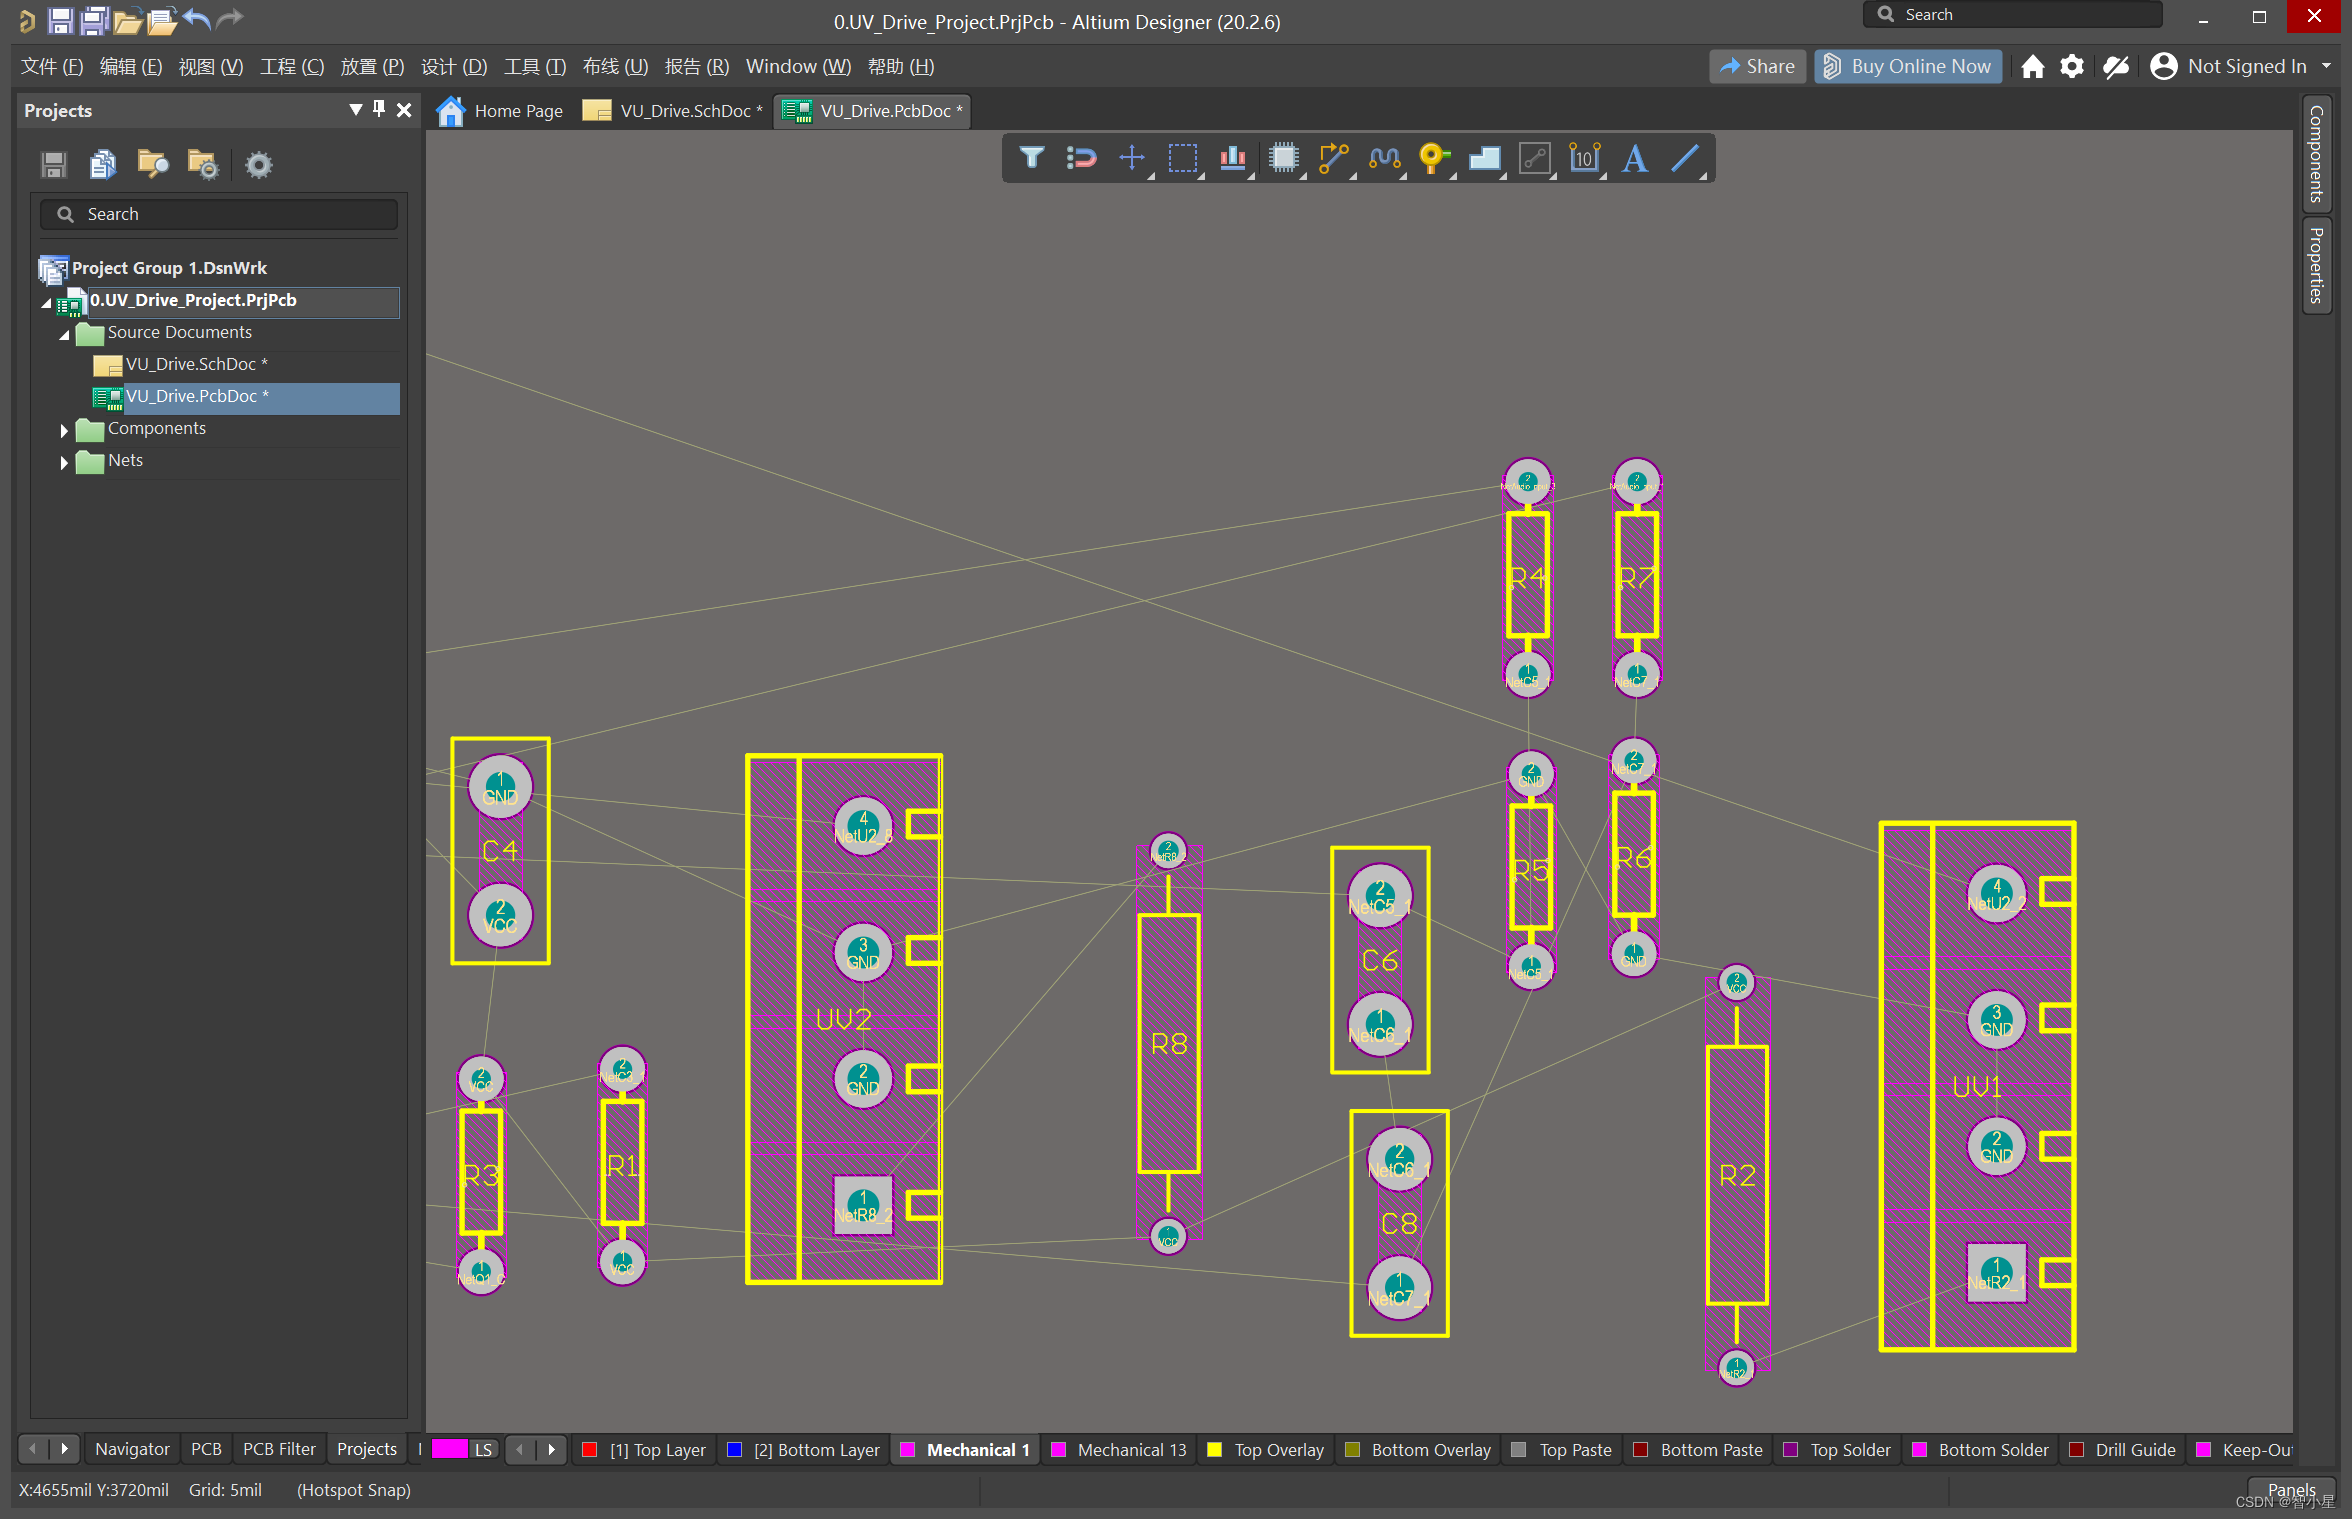
Task: Open the Not Signed In dropdown
Action: [2246, 66]
